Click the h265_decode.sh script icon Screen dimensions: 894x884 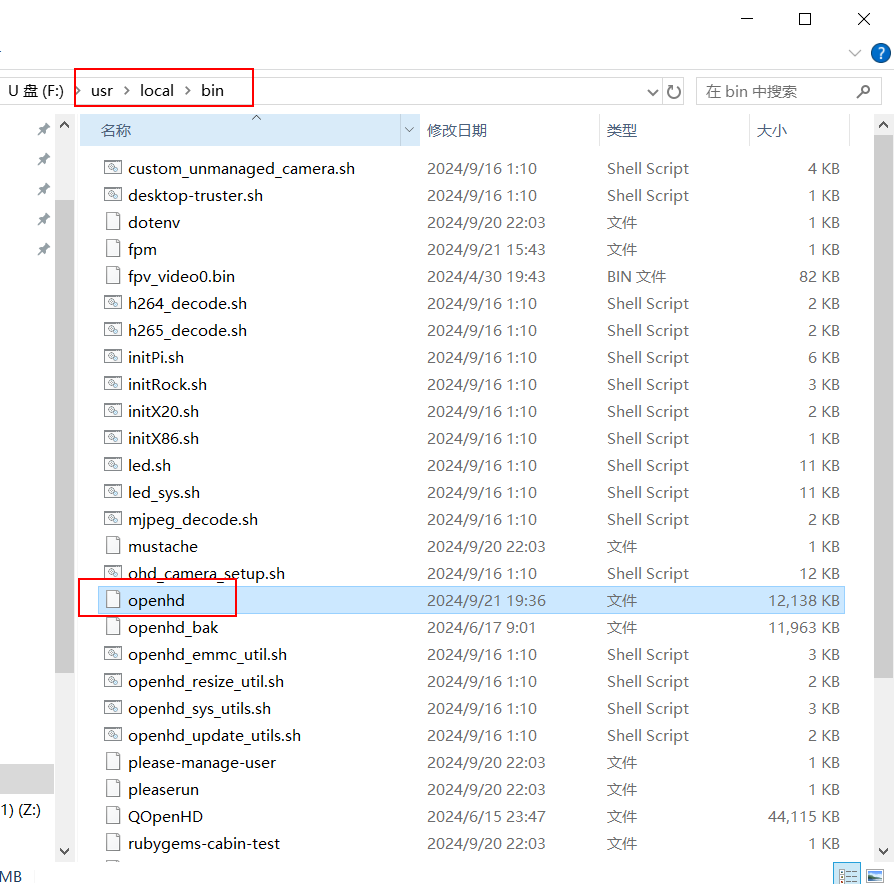tap(113, 330)
